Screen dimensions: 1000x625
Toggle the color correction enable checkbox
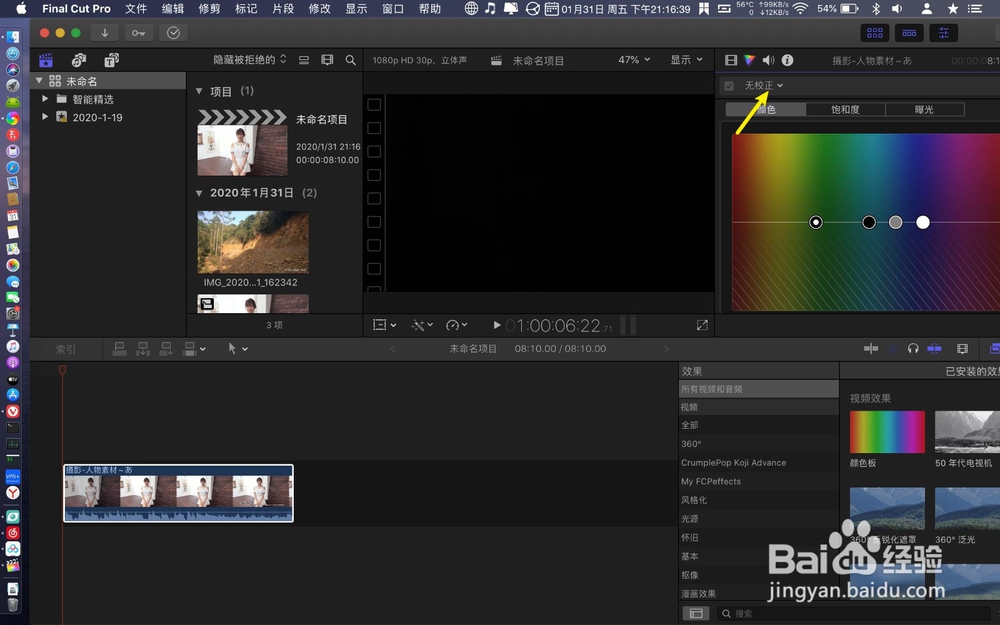click(x=729, y=85)
